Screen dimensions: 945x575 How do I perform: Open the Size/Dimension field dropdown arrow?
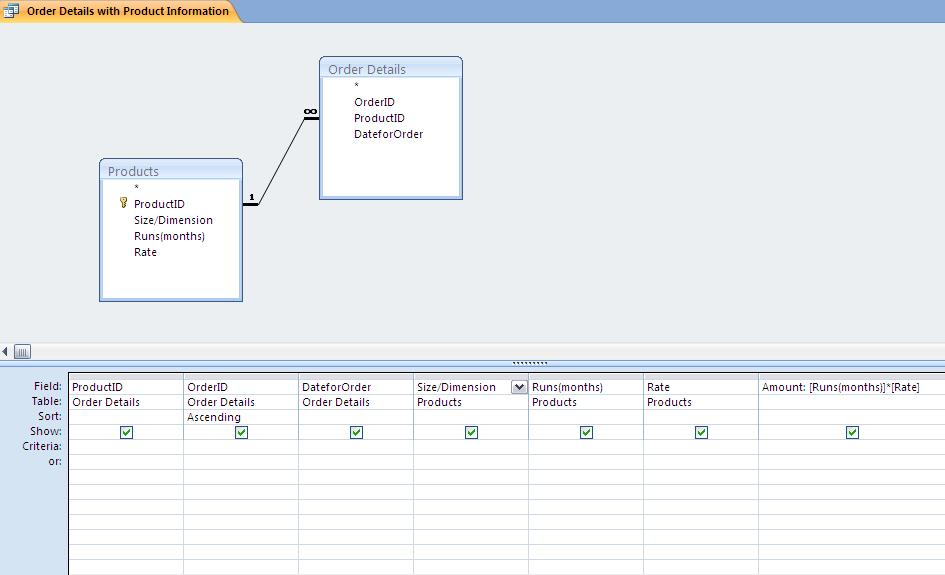(x=519, y=387)
